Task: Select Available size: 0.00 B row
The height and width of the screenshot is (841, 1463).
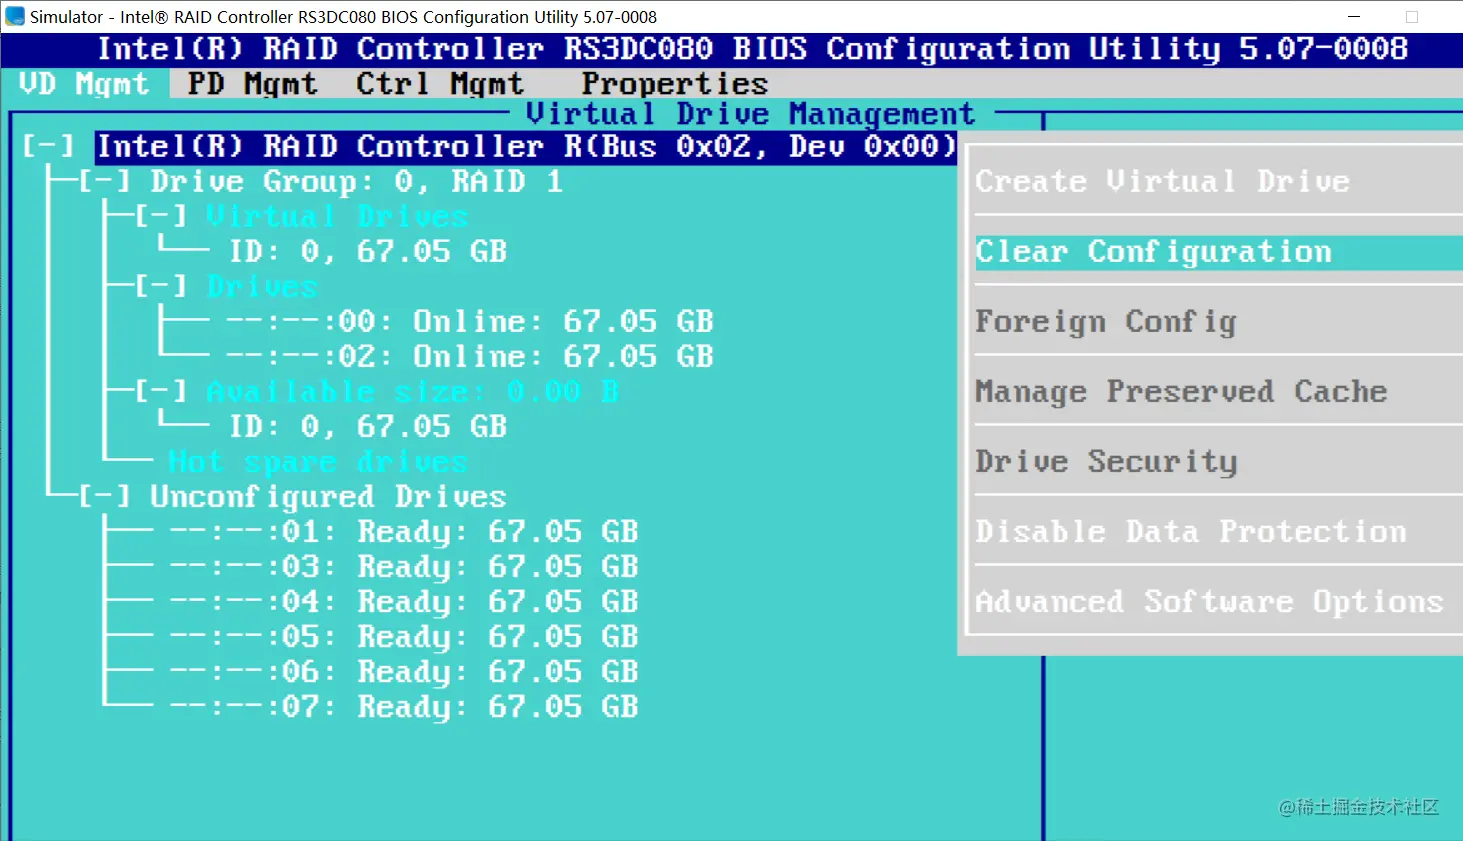Action: [412, 392]
